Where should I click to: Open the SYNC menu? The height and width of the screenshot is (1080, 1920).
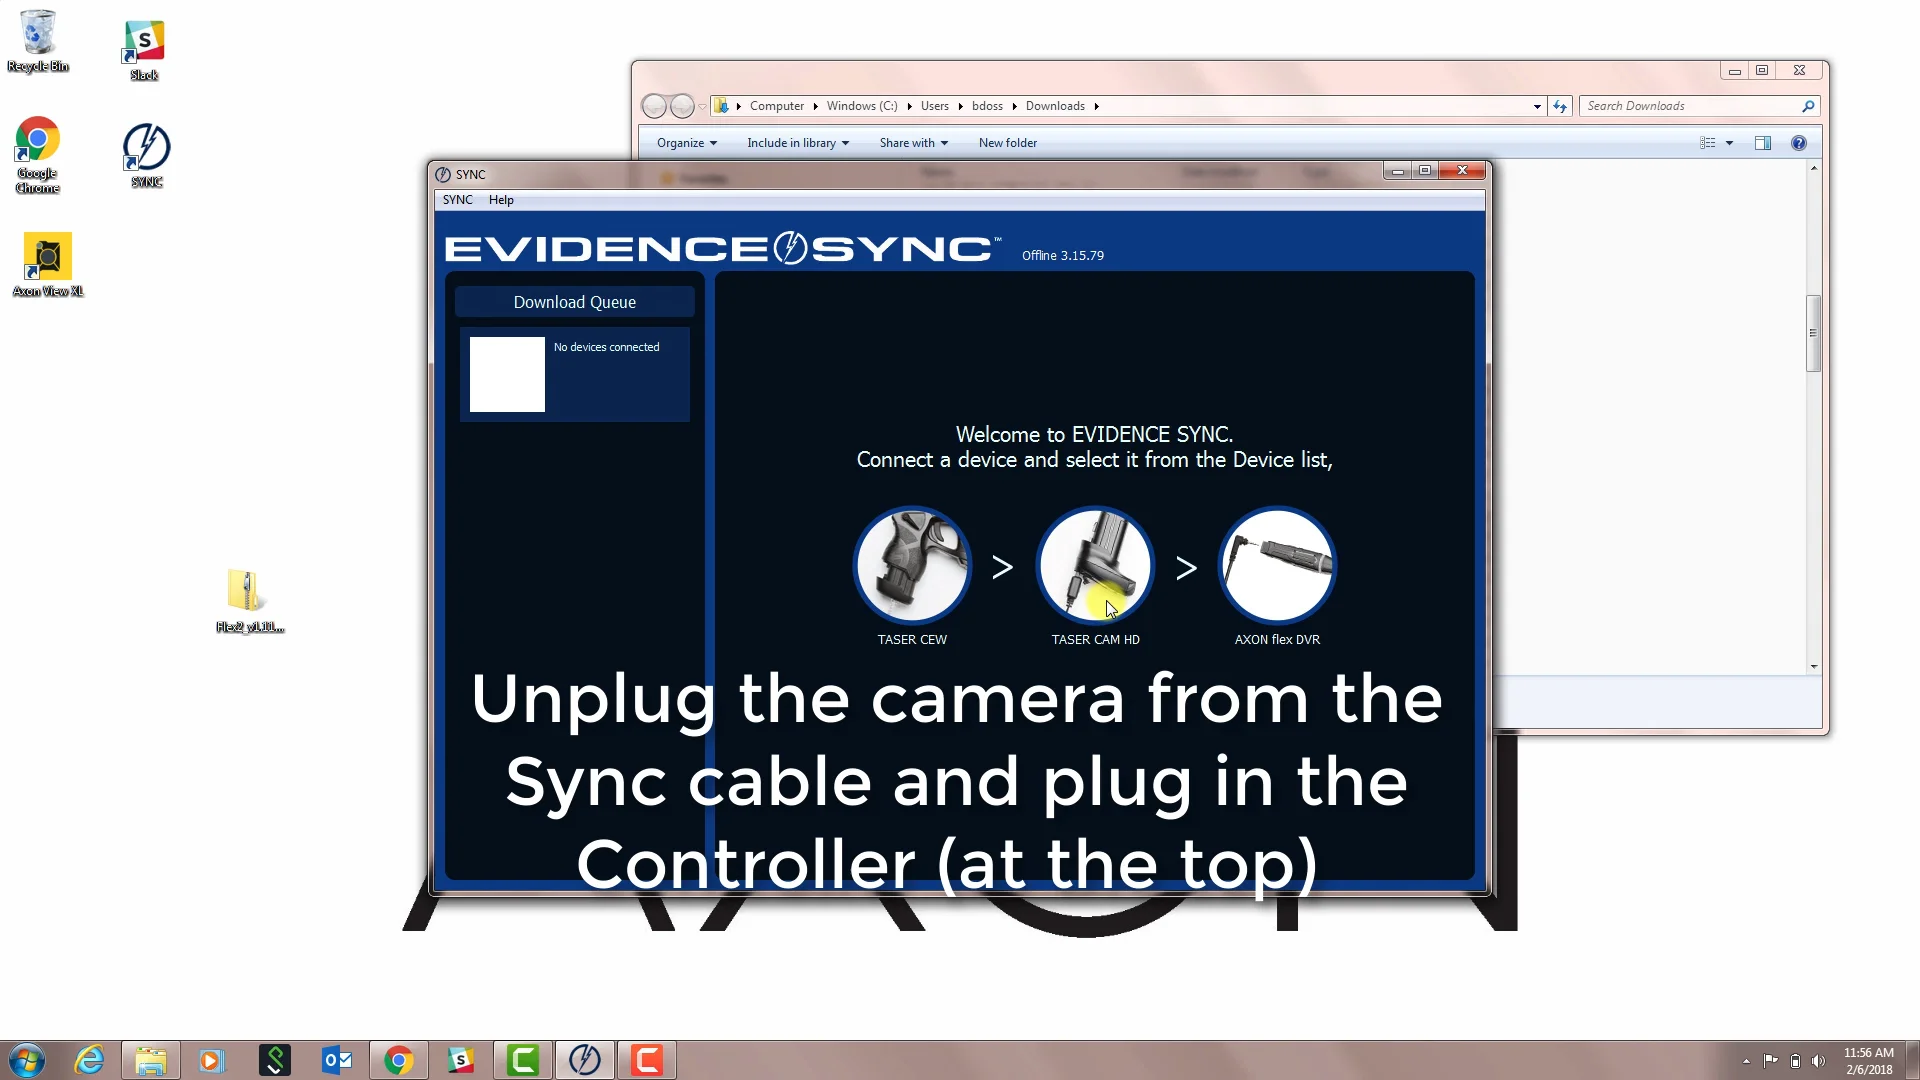[x=457, y=200]
